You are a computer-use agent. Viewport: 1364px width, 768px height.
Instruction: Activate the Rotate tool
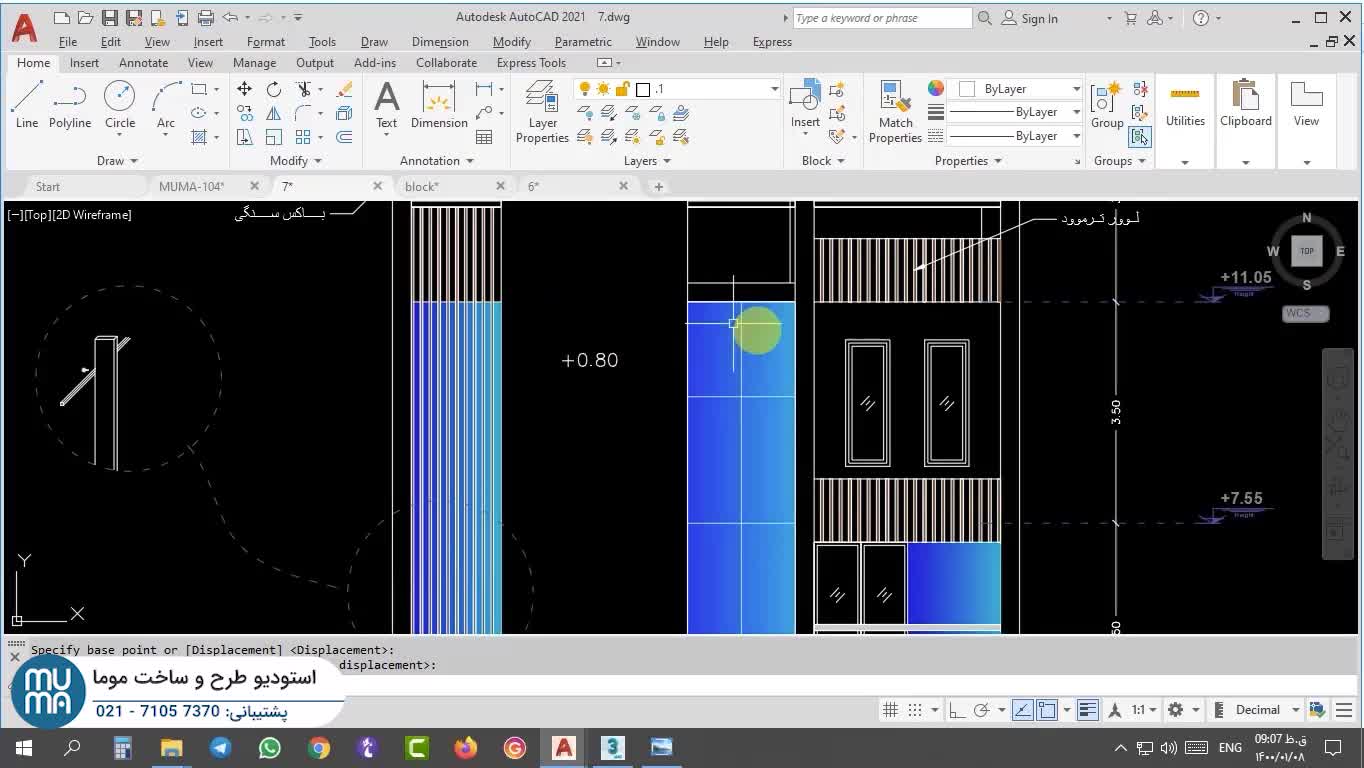pyautogui.click(x=273, y=89)
